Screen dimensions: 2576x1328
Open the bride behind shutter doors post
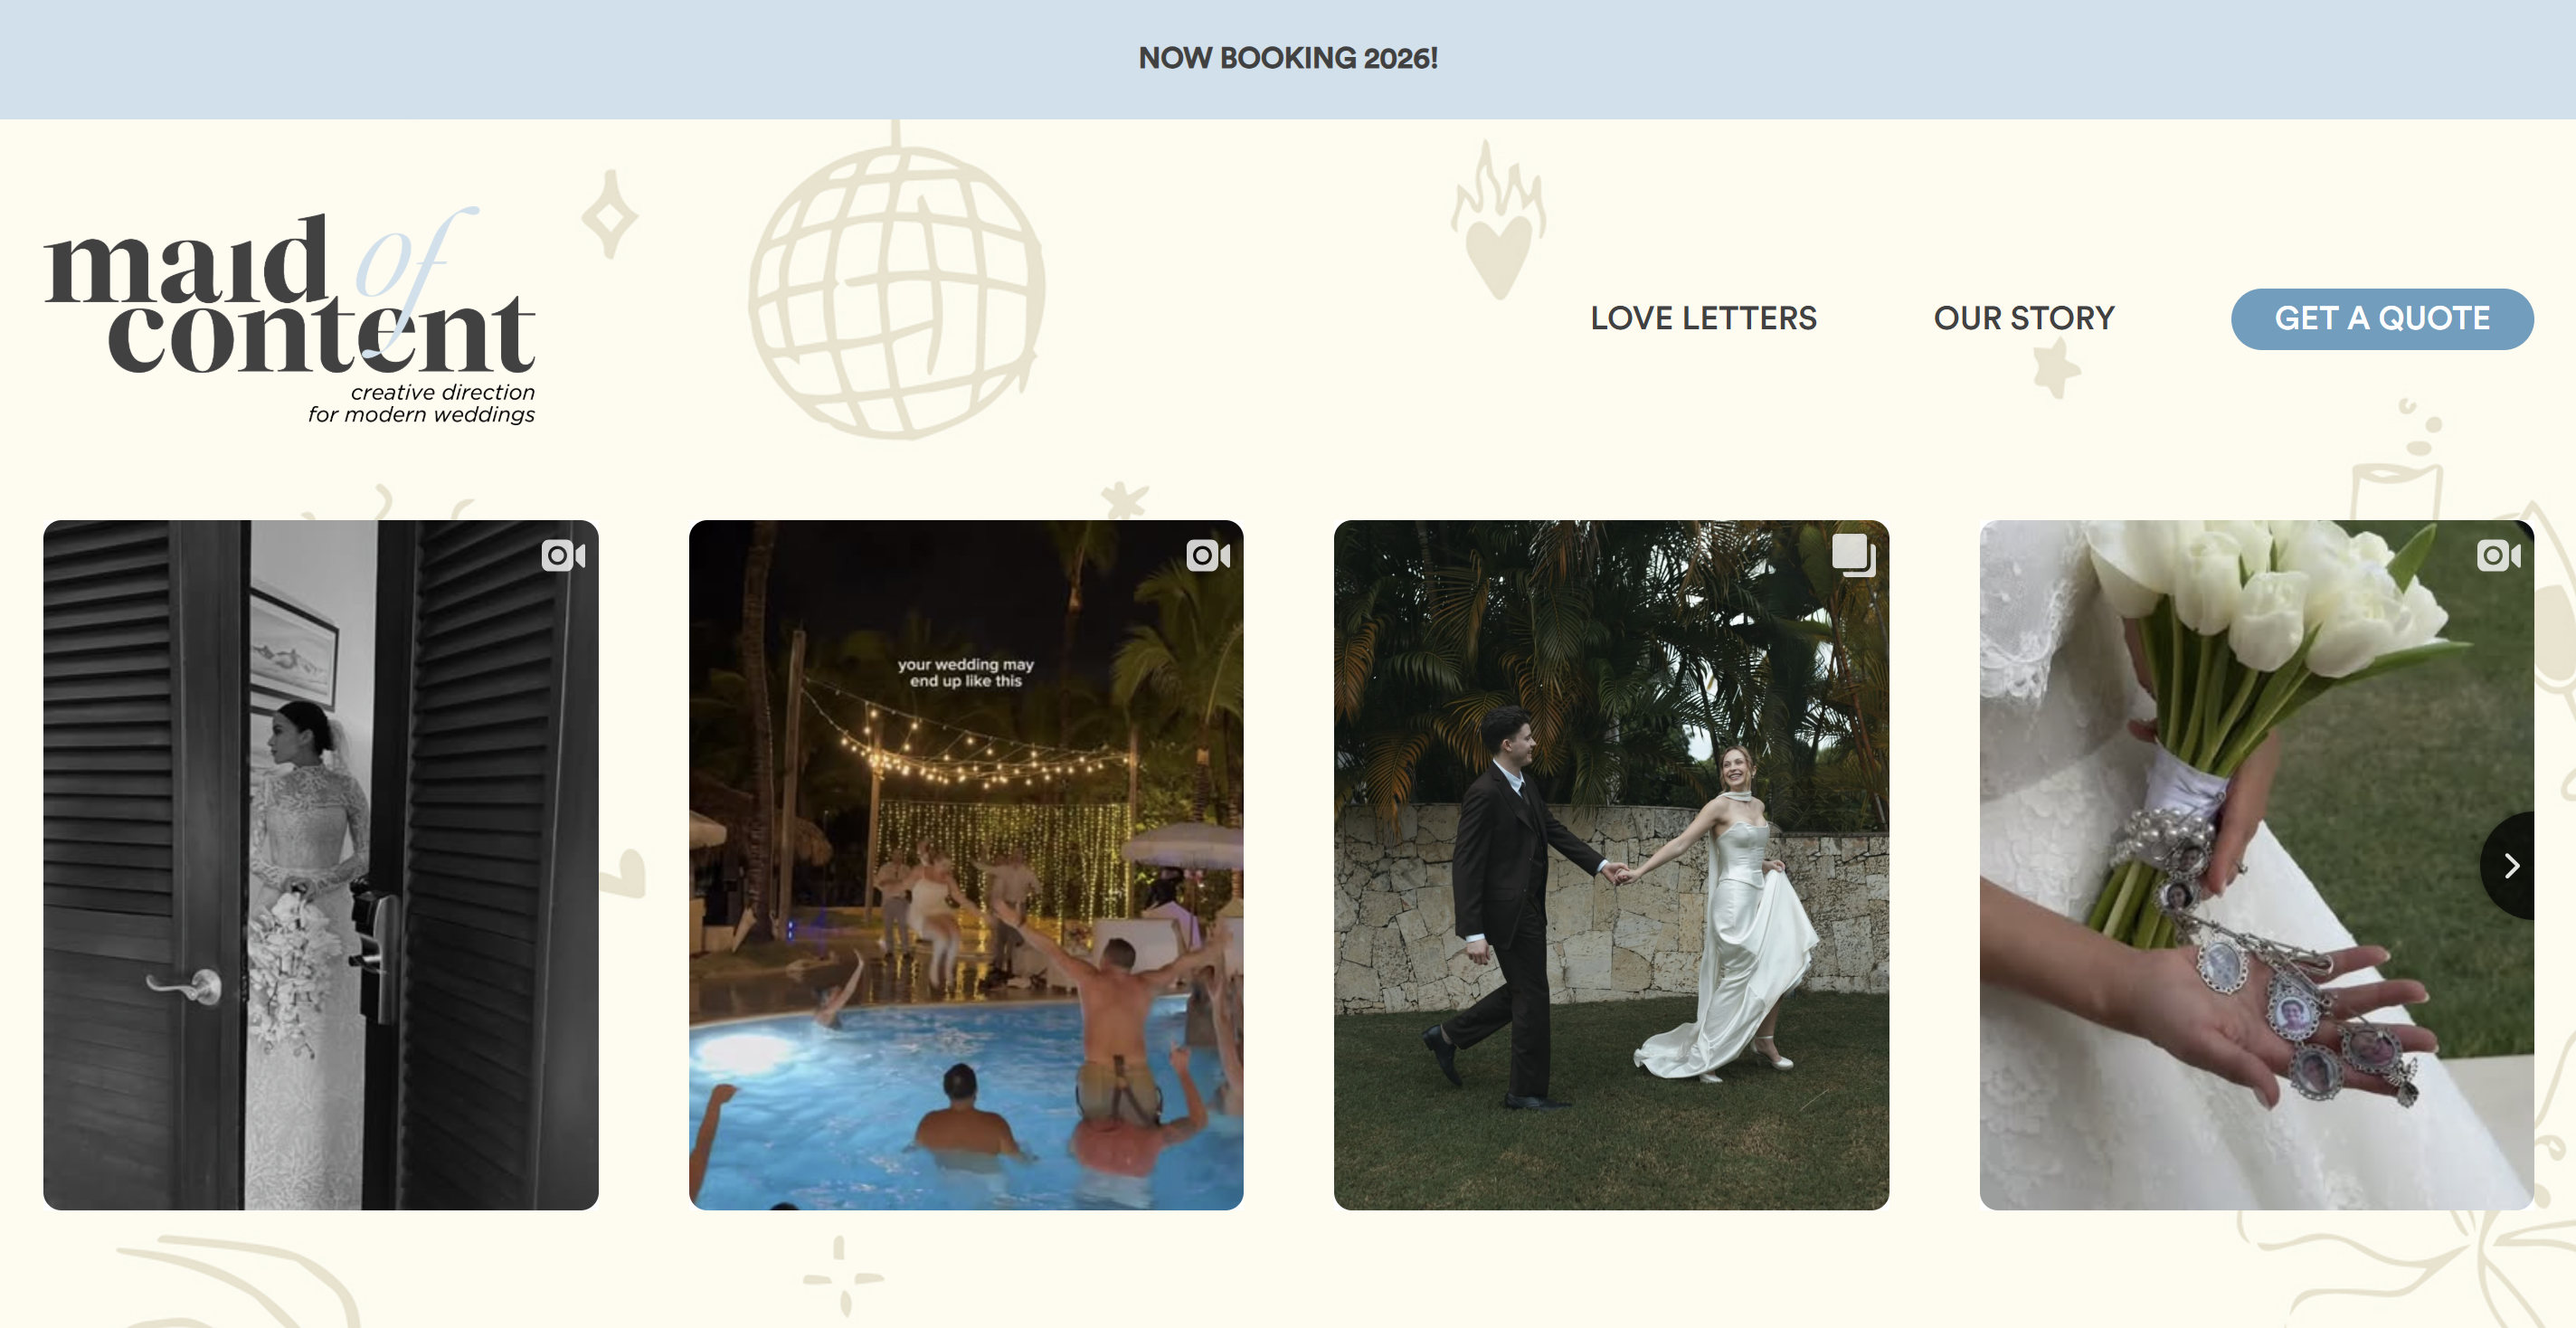(321, 864)
